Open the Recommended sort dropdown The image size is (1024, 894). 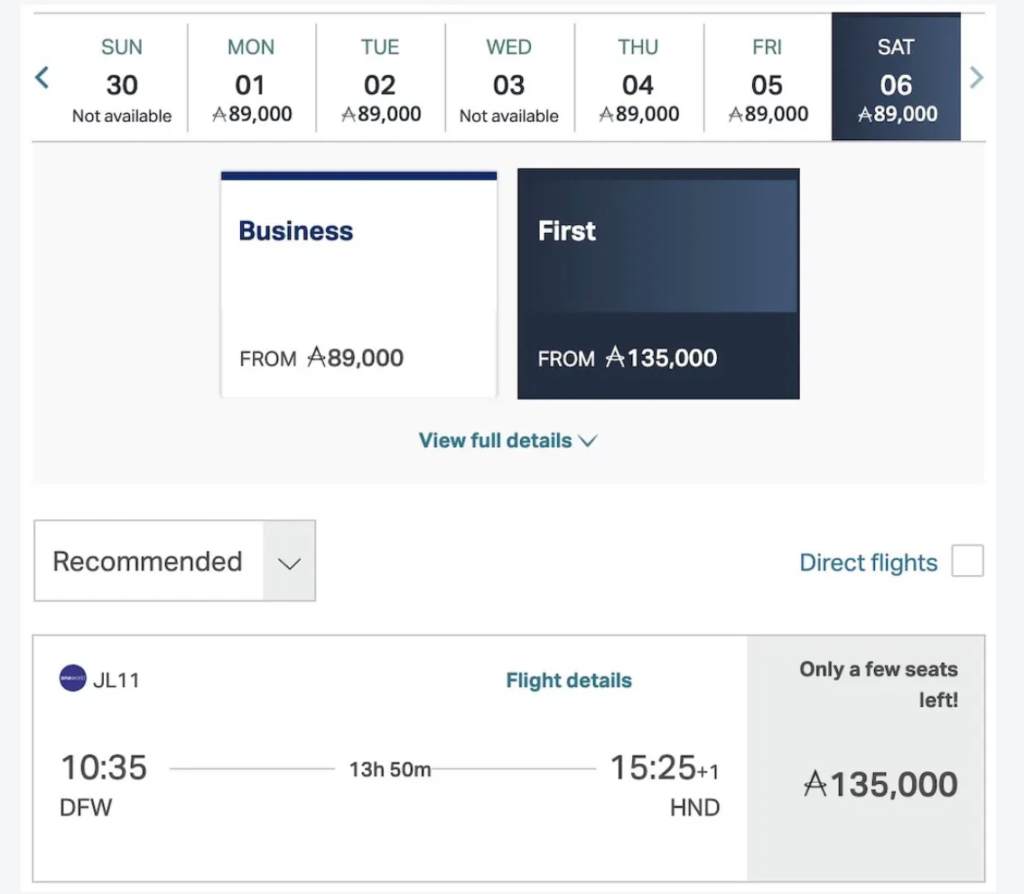175,561
